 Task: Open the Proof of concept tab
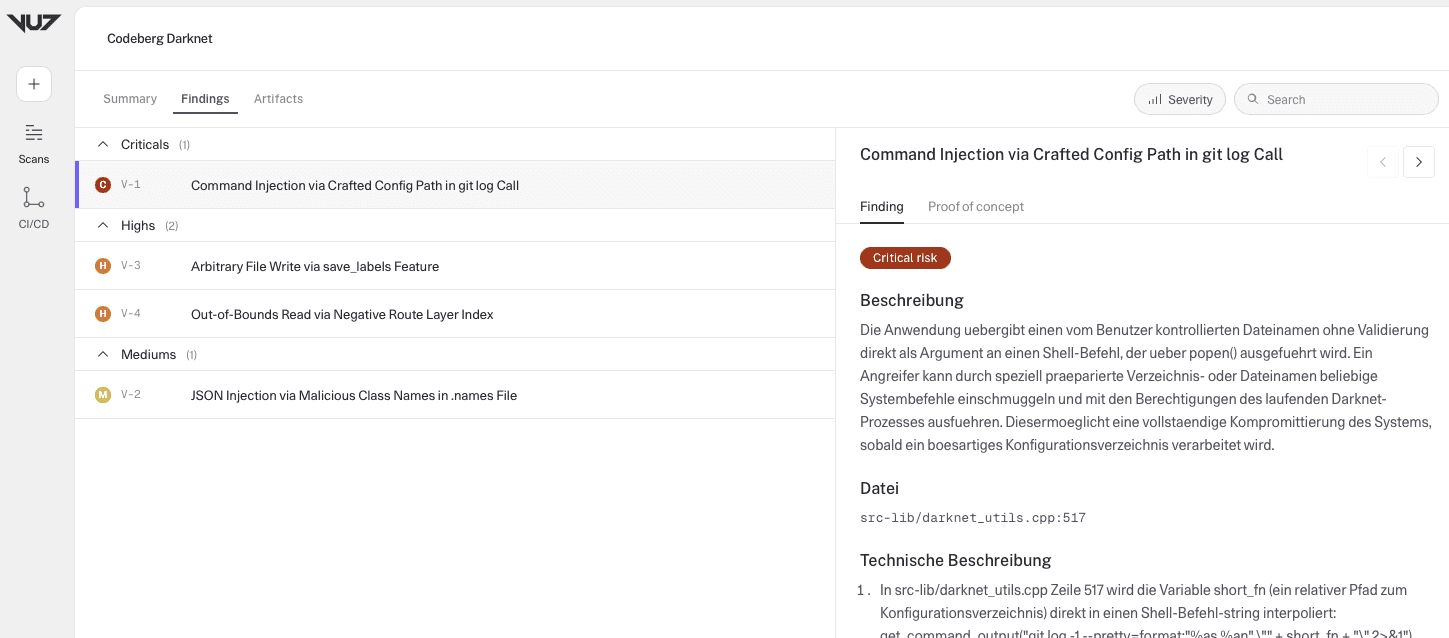tap(976, 206)
